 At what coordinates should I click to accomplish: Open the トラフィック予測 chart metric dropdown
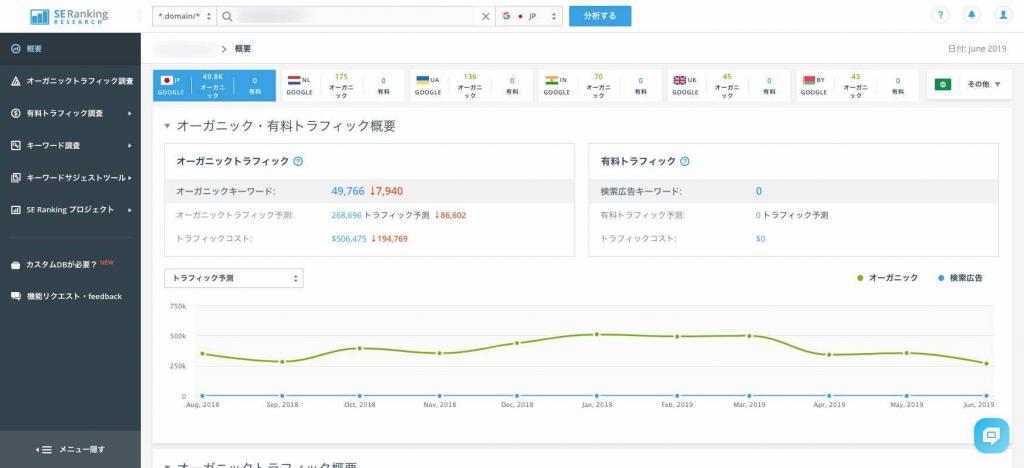pos(233,278)
